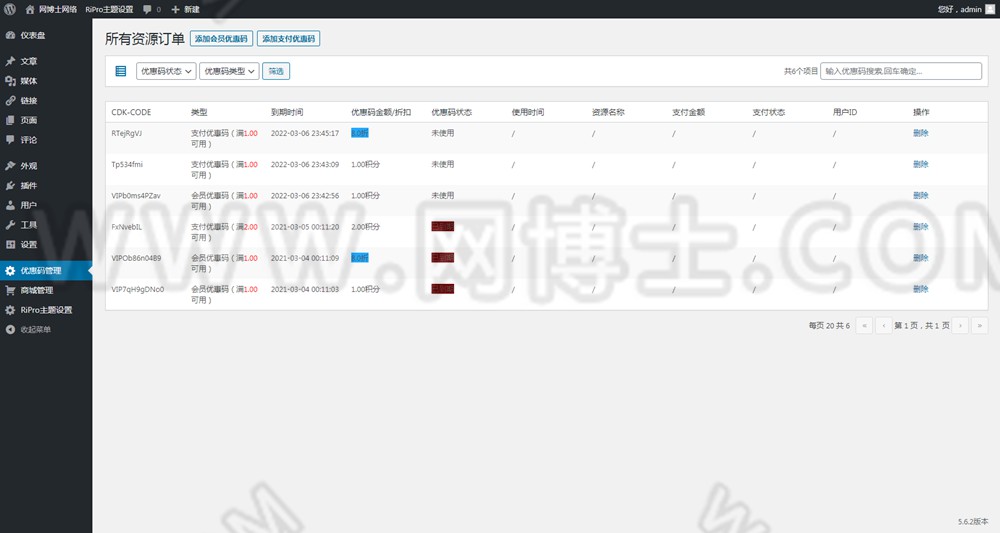Click the 优惠码状态 column header
This screenshot has height=533, width=1000.
(x=452, y=112)
